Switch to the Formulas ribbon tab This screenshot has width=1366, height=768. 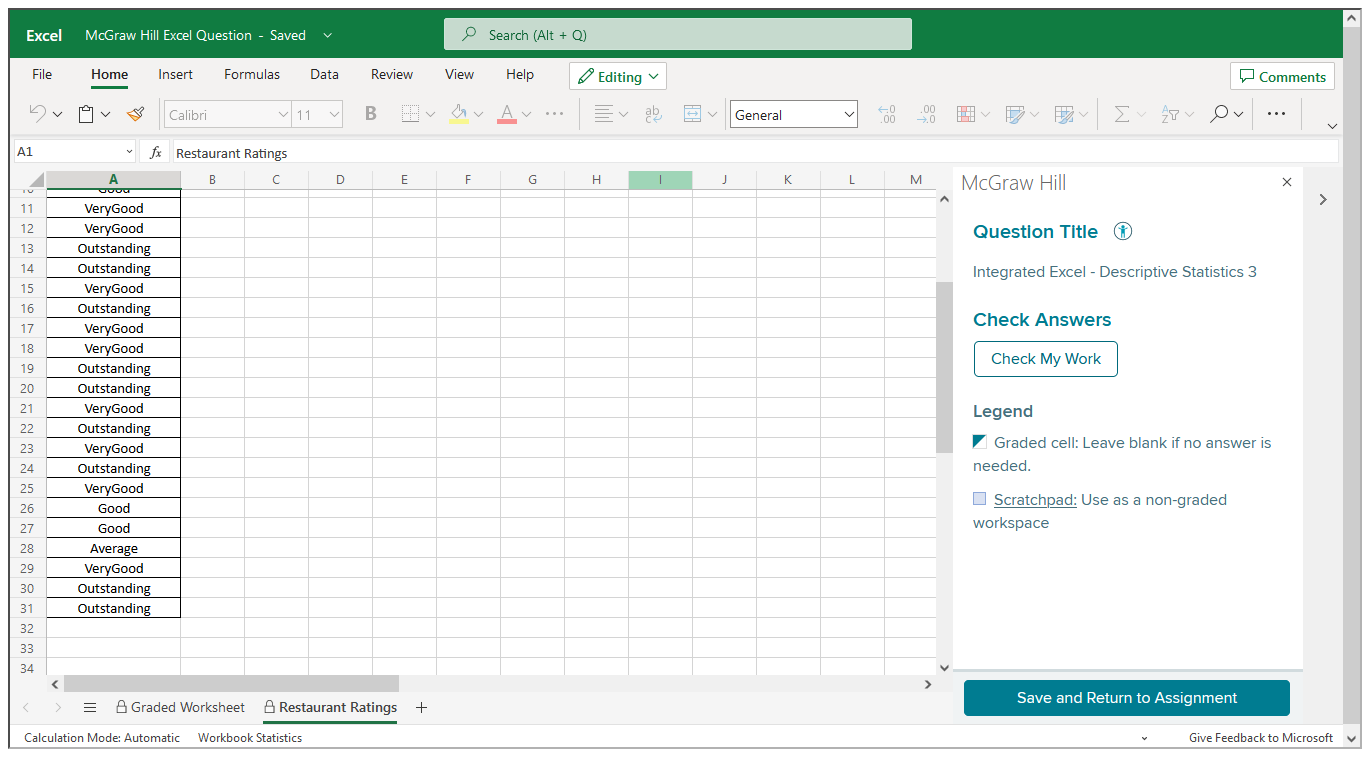point(251,74)
